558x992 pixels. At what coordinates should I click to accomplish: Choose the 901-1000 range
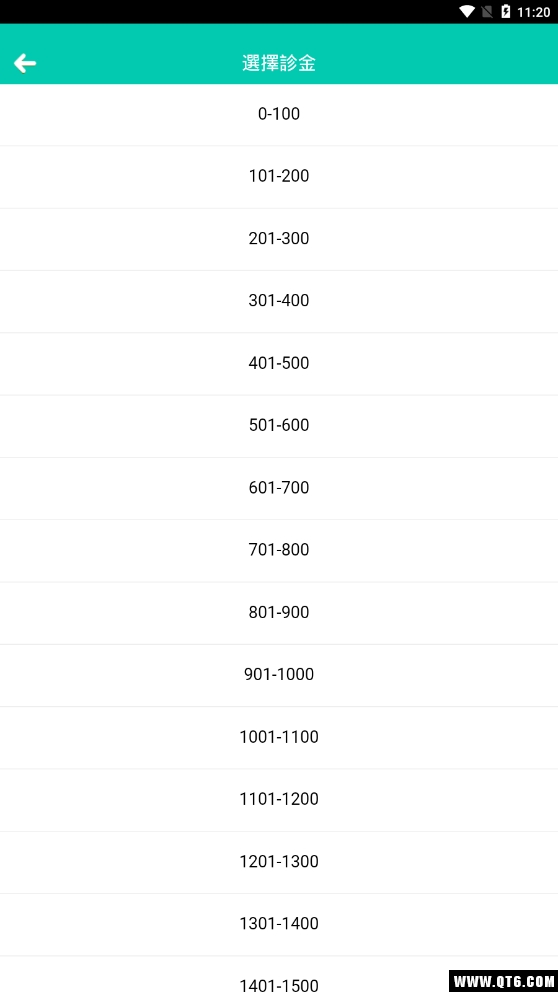pos(279,675)
